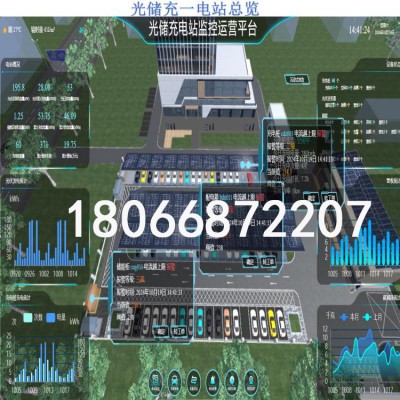Click the weather sun icon beside 27℃
Viewport: 400px width, 400px height.
point(5,30)
